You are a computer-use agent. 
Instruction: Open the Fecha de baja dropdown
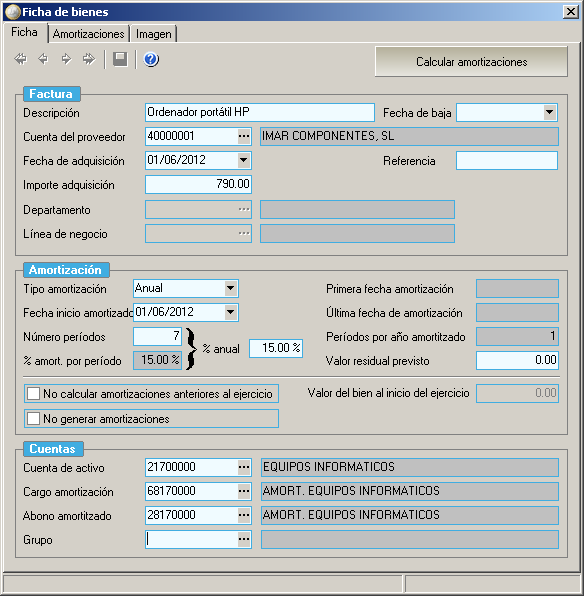(549, 112)
